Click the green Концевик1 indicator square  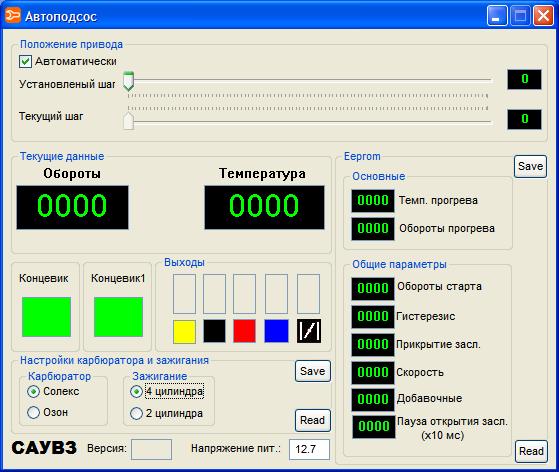click(x=118, y=317)
